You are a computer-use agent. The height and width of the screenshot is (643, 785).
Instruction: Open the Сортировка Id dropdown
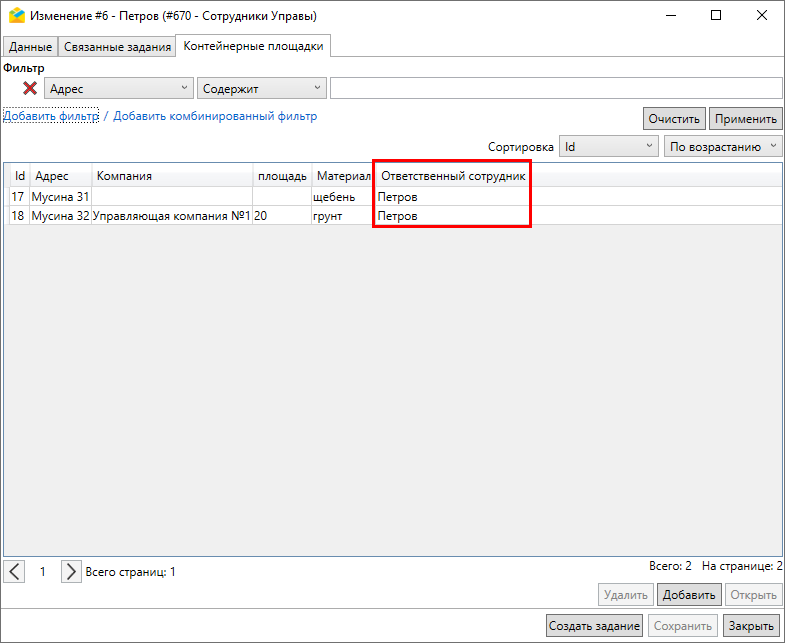coord(607,146)
